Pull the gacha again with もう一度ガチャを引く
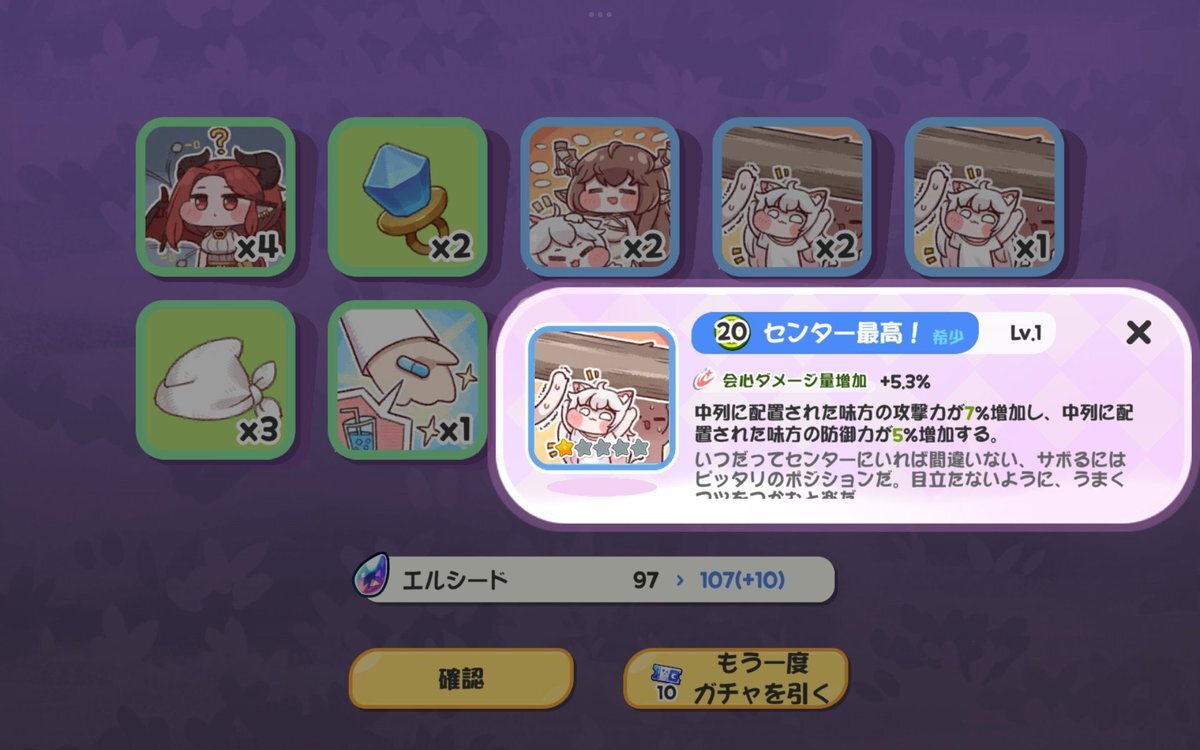Image resolution: width=1200 pixels, height=750 pixels. (x=736, y=678)
